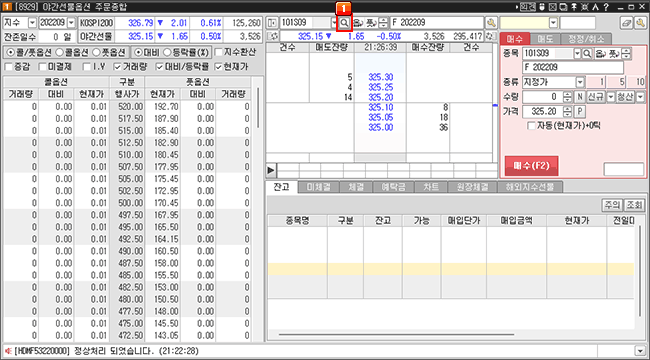Click the key icon beside the eraser icon
The height and width of the screenshot is (360, 650).
click(640, 23)
